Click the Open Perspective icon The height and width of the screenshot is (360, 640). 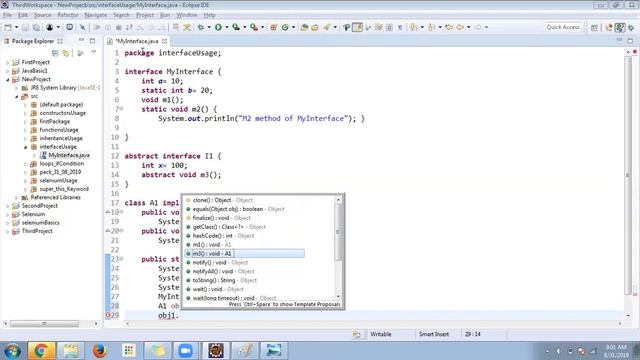(594, 27)
